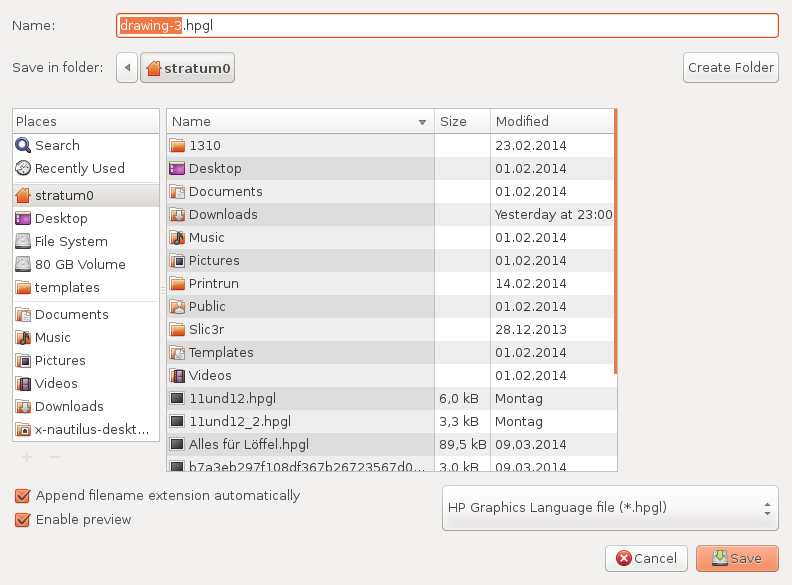Disable the Enable preview checkbox

pos(22,520)
